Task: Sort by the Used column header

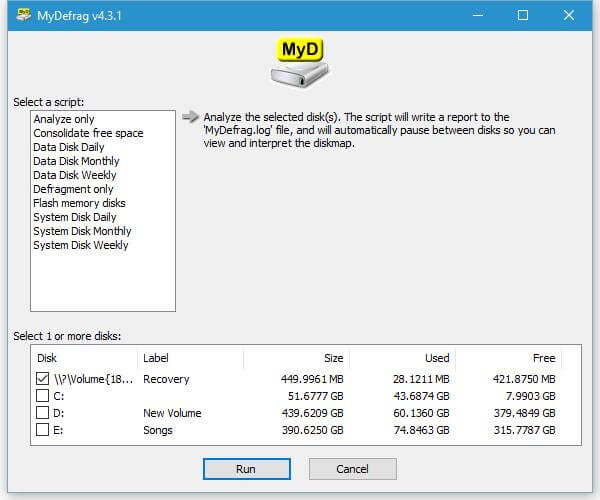Action: coord(403,358)
